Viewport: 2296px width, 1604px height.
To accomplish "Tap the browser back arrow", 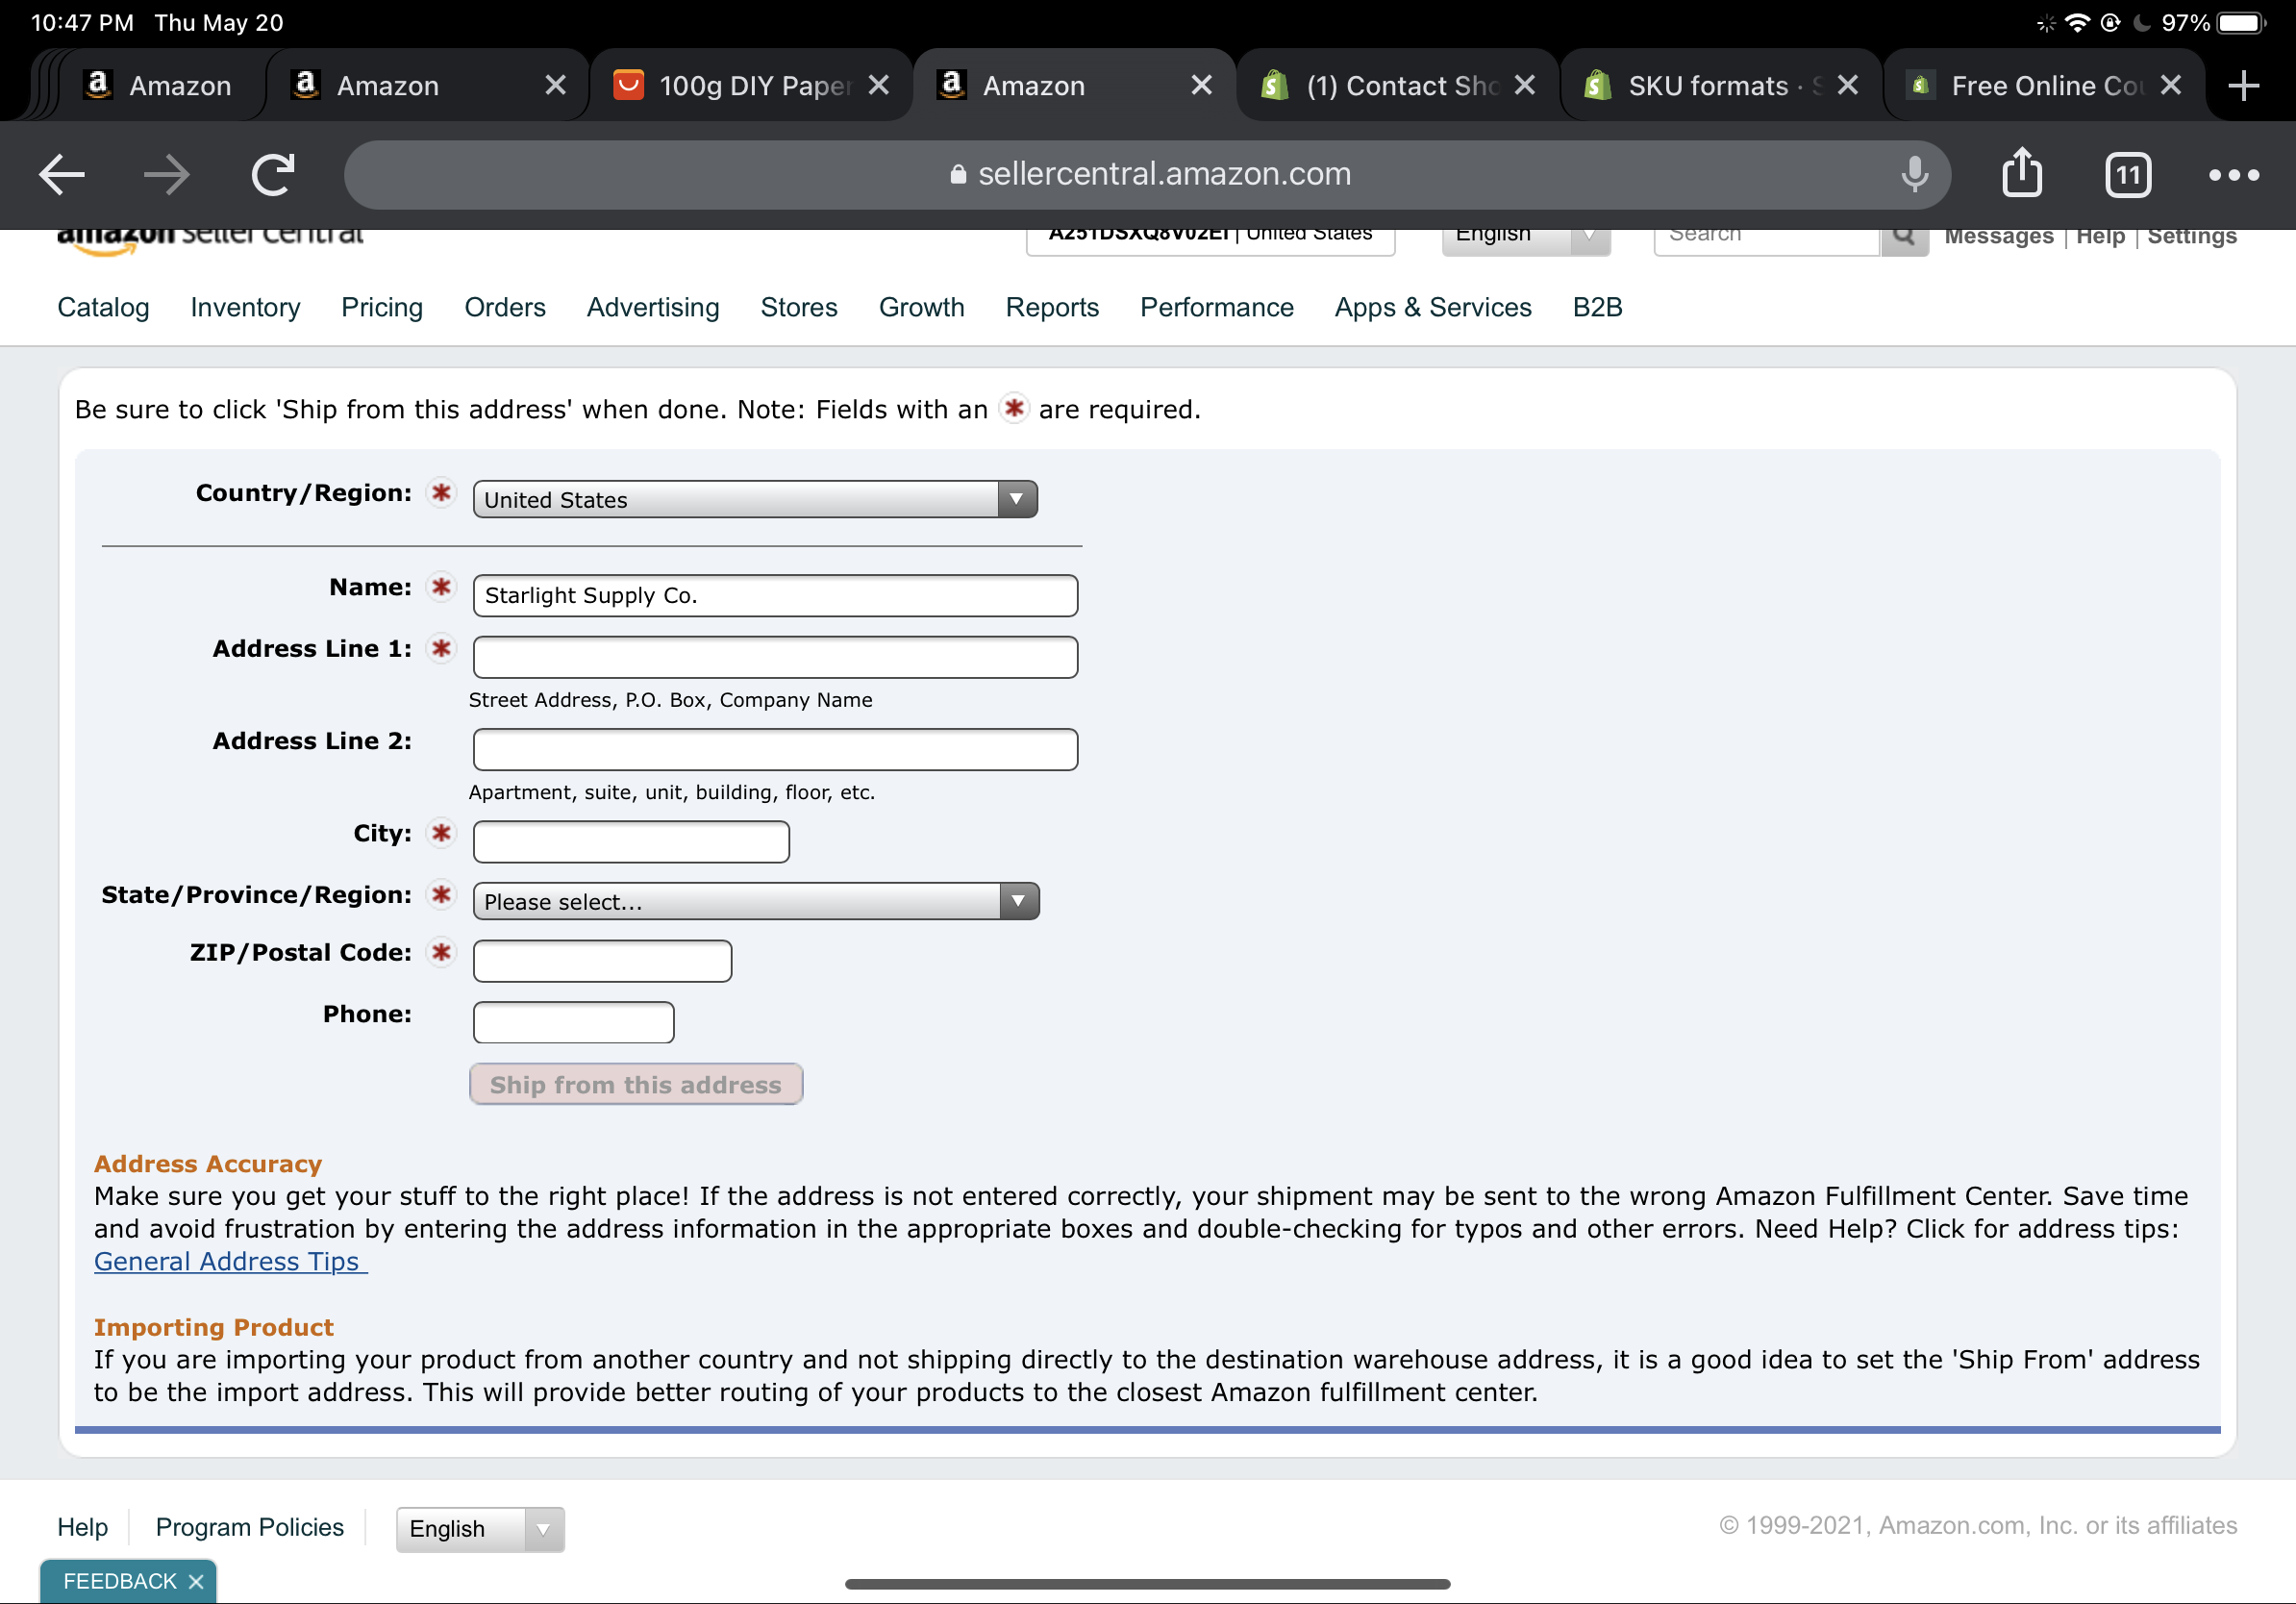I will pyautogui.click(x=62, y=175).
